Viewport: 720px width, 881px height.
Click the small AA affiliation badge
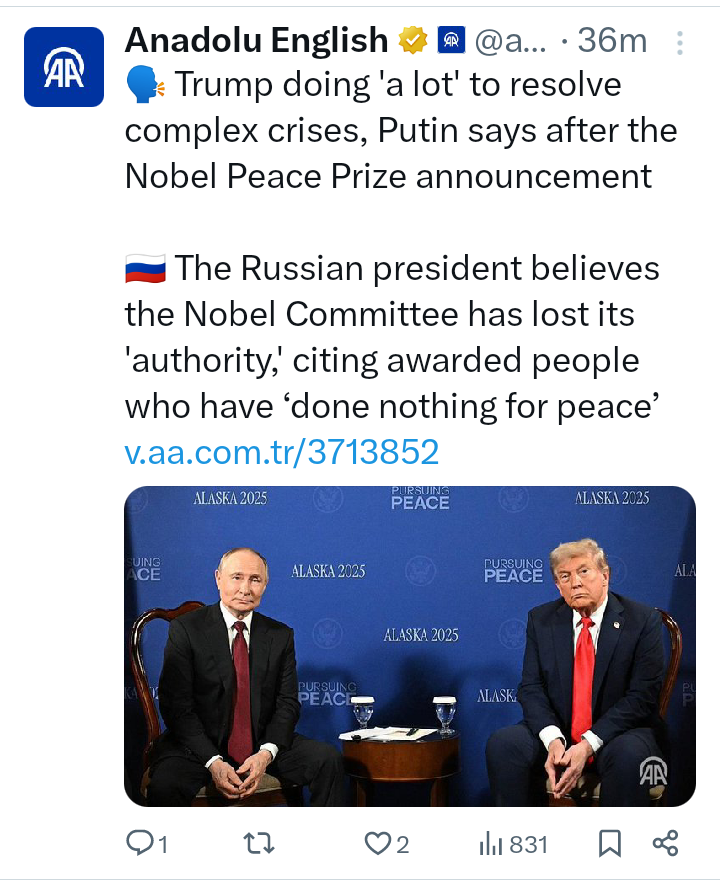click(x=451, y=41)
